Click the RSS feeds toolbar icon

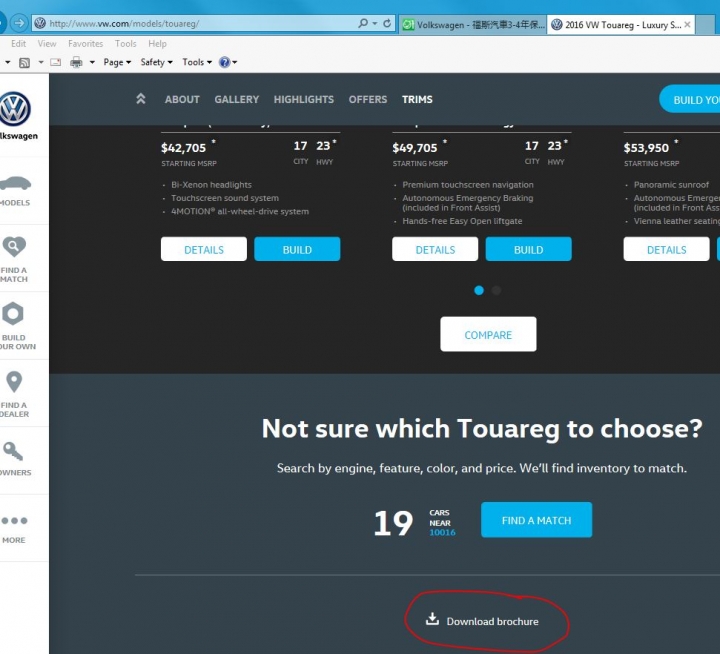coord(24,62)
